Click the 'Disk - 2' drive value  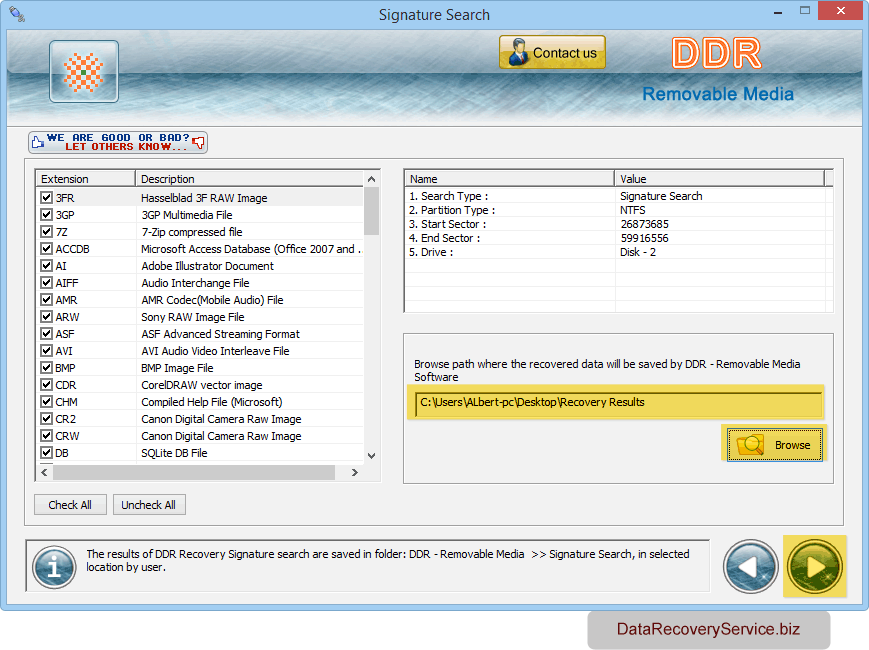tap(638, 252)
